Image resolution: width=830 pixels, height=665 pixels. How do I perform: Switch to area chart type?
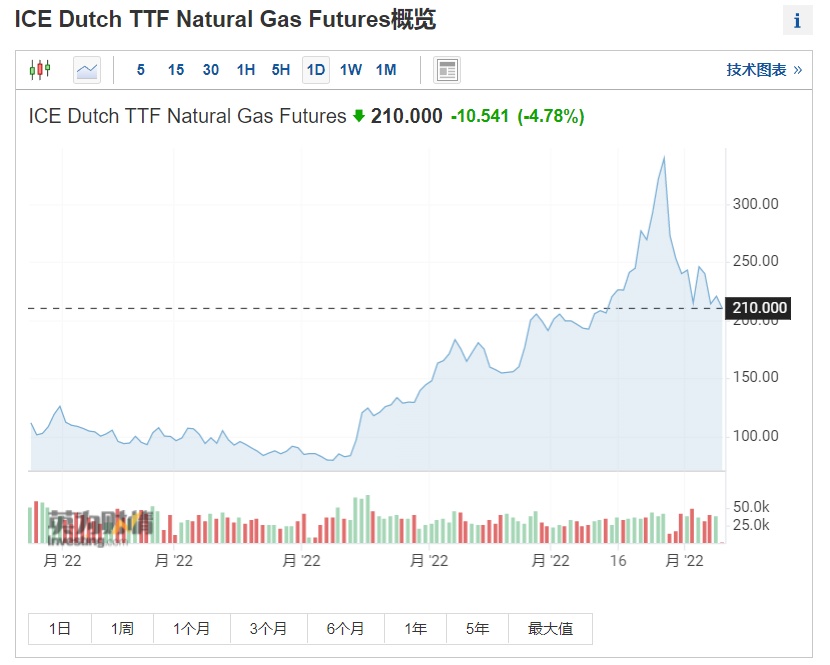click(x=87, y=70)
